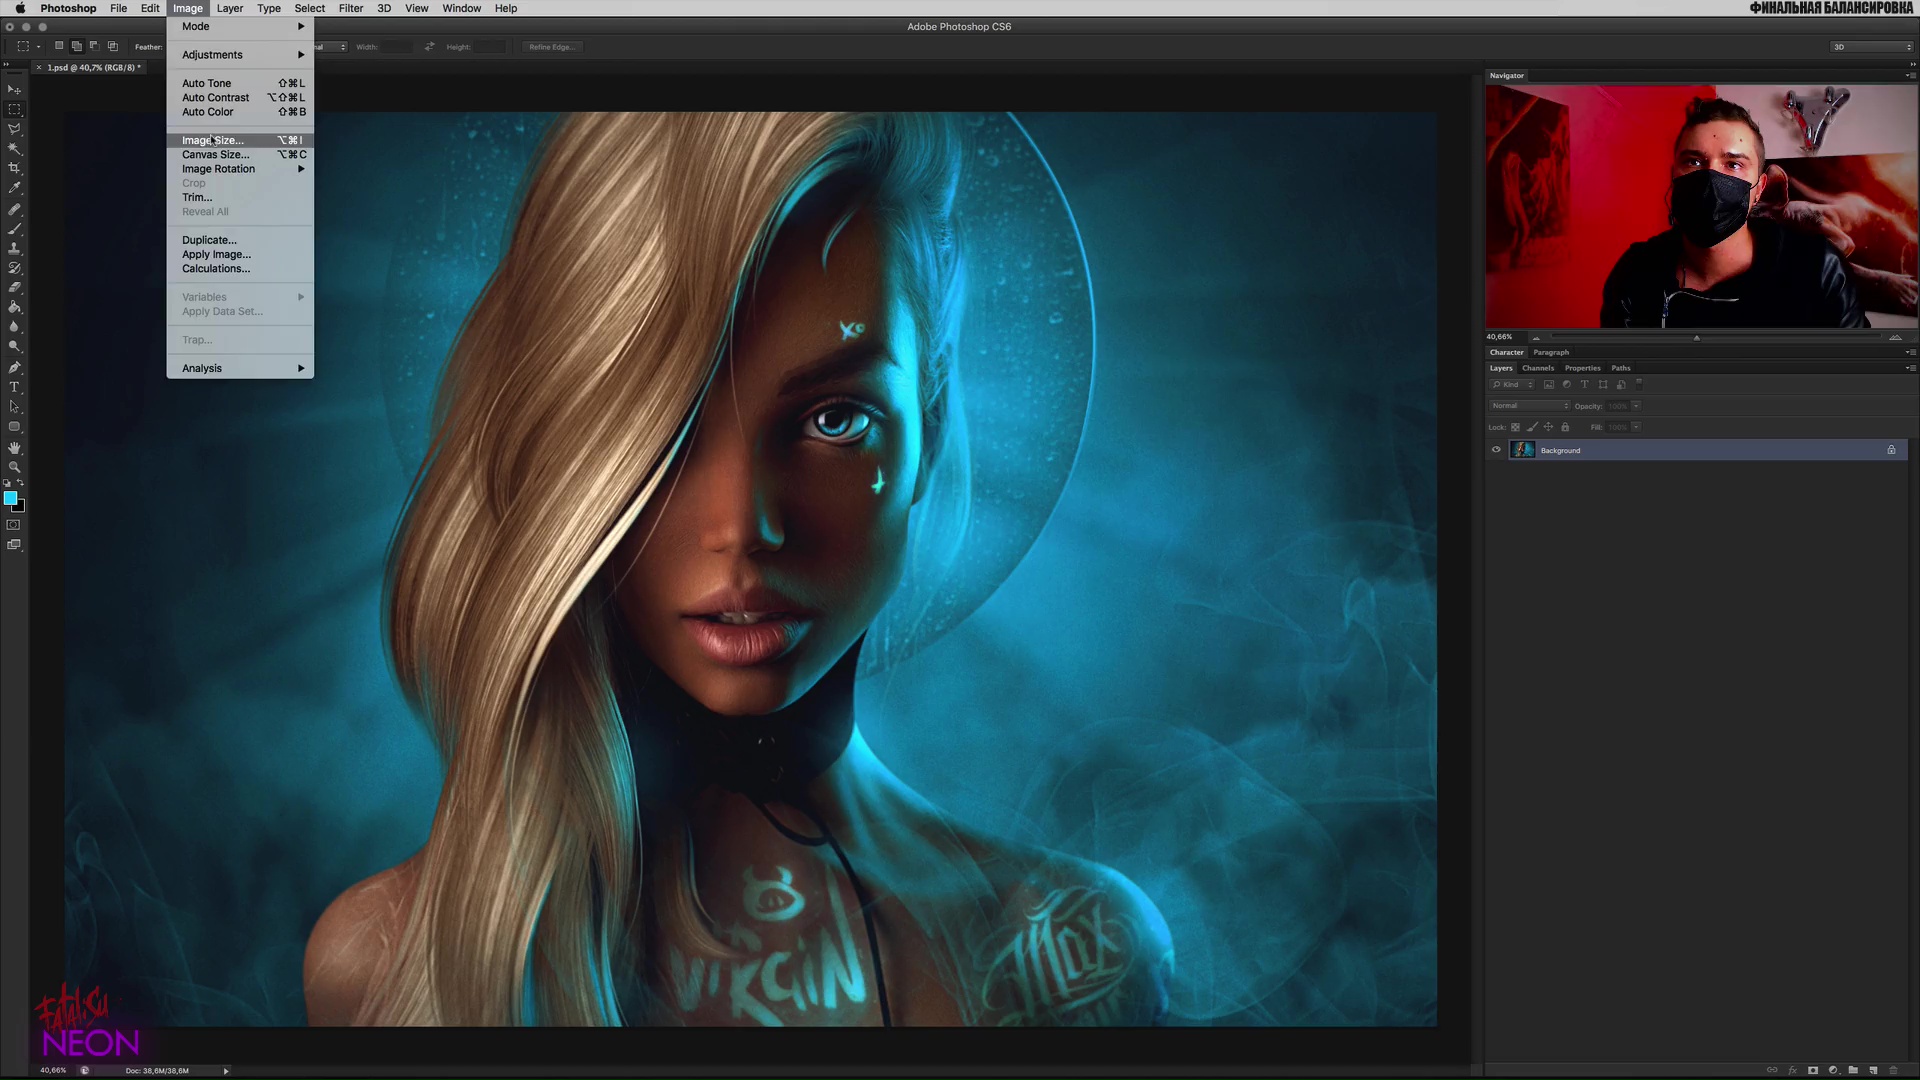The image size is (1920, 1080).
Task: Select the Move tool
Action: pyautogui.click(x=14, y=90)
